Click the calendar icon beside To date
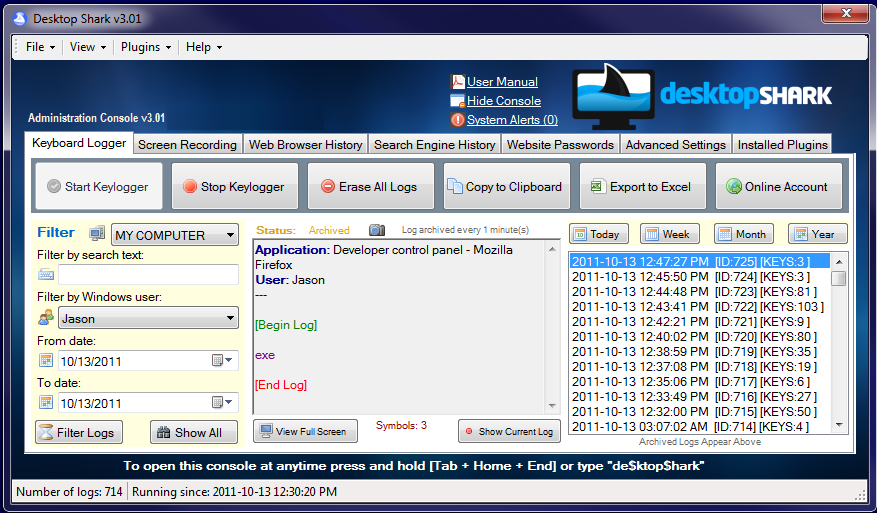Image resolution: width=877 pixels, height=513 pixels. click(46, 402)
